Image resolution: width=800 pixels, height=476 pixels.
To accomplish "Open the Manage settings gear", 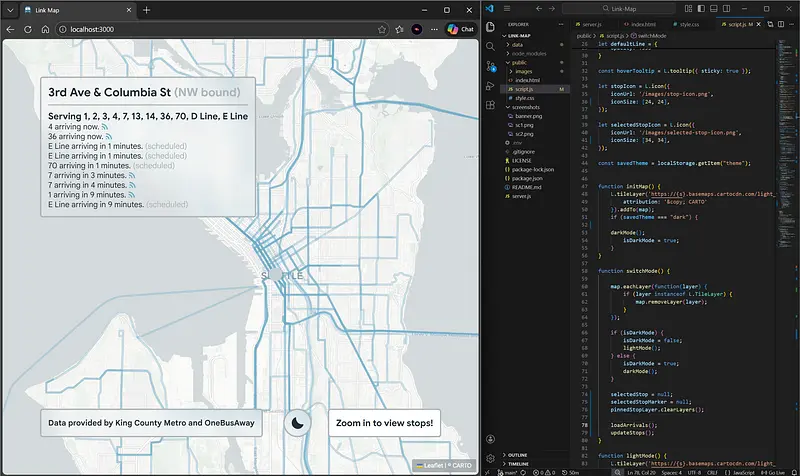I will click(x=490, y=458).
